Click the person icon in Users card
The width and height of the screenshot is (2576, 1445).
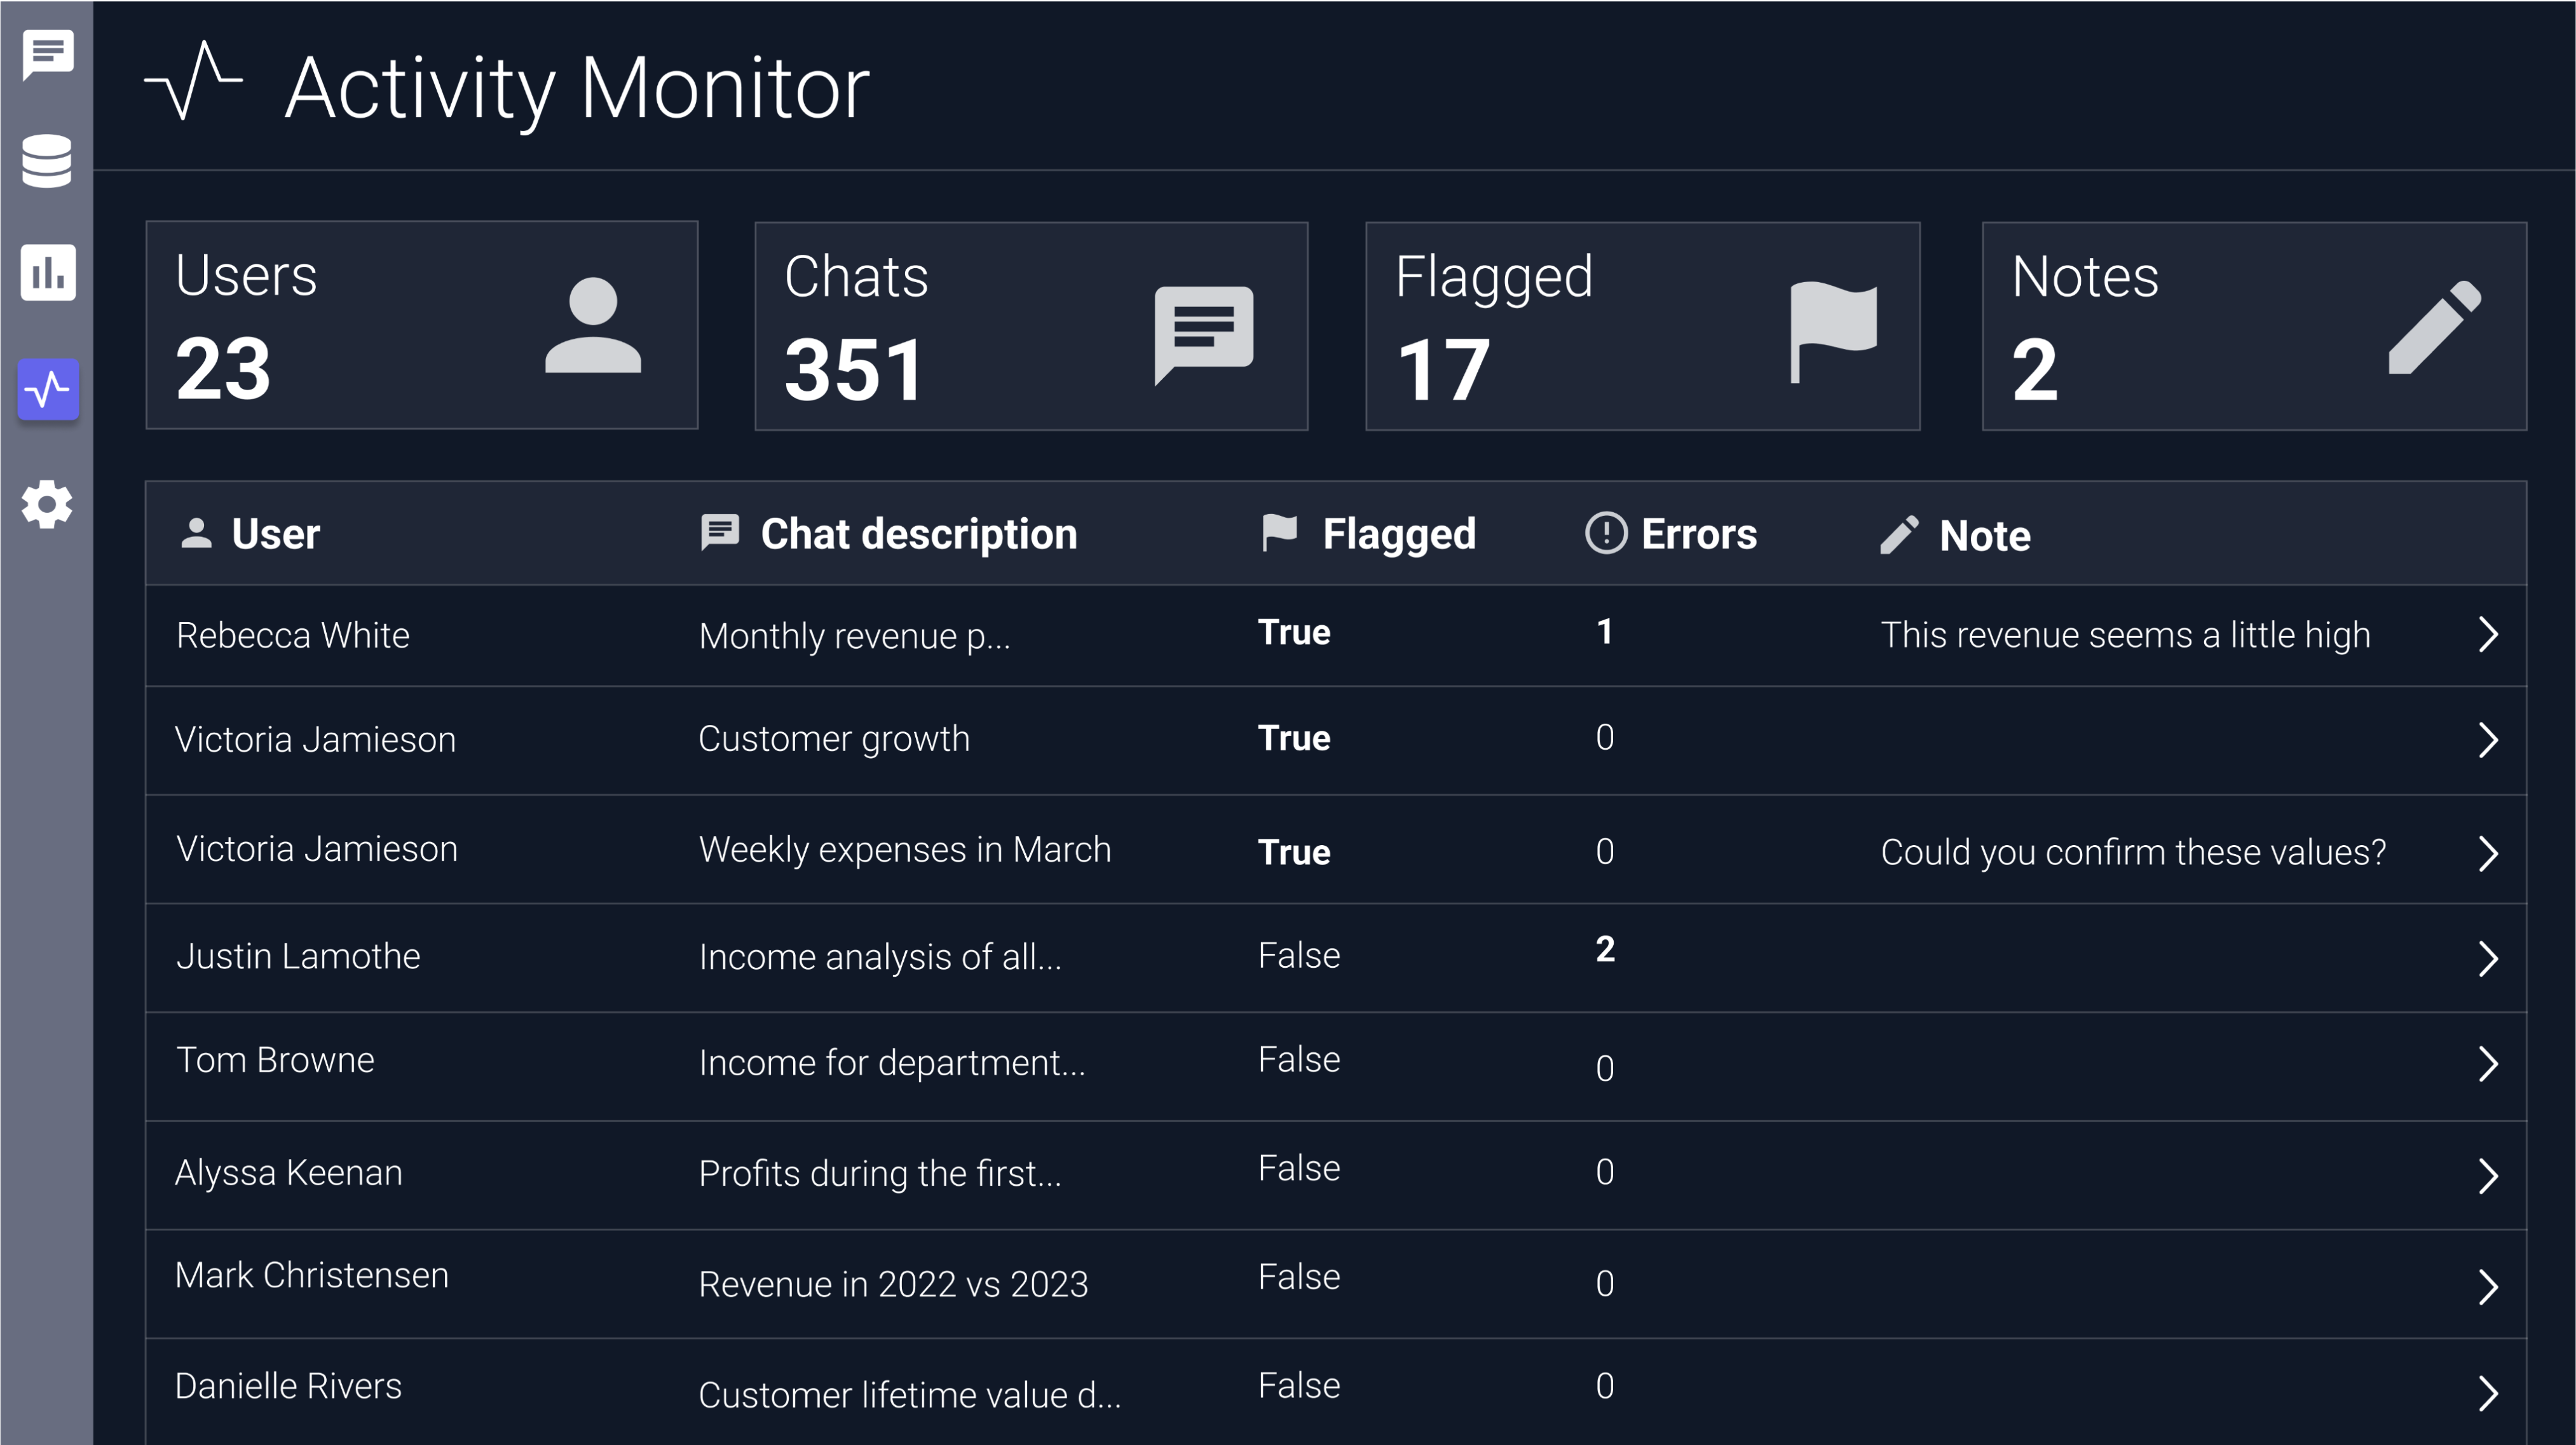[x=593, y=325]
